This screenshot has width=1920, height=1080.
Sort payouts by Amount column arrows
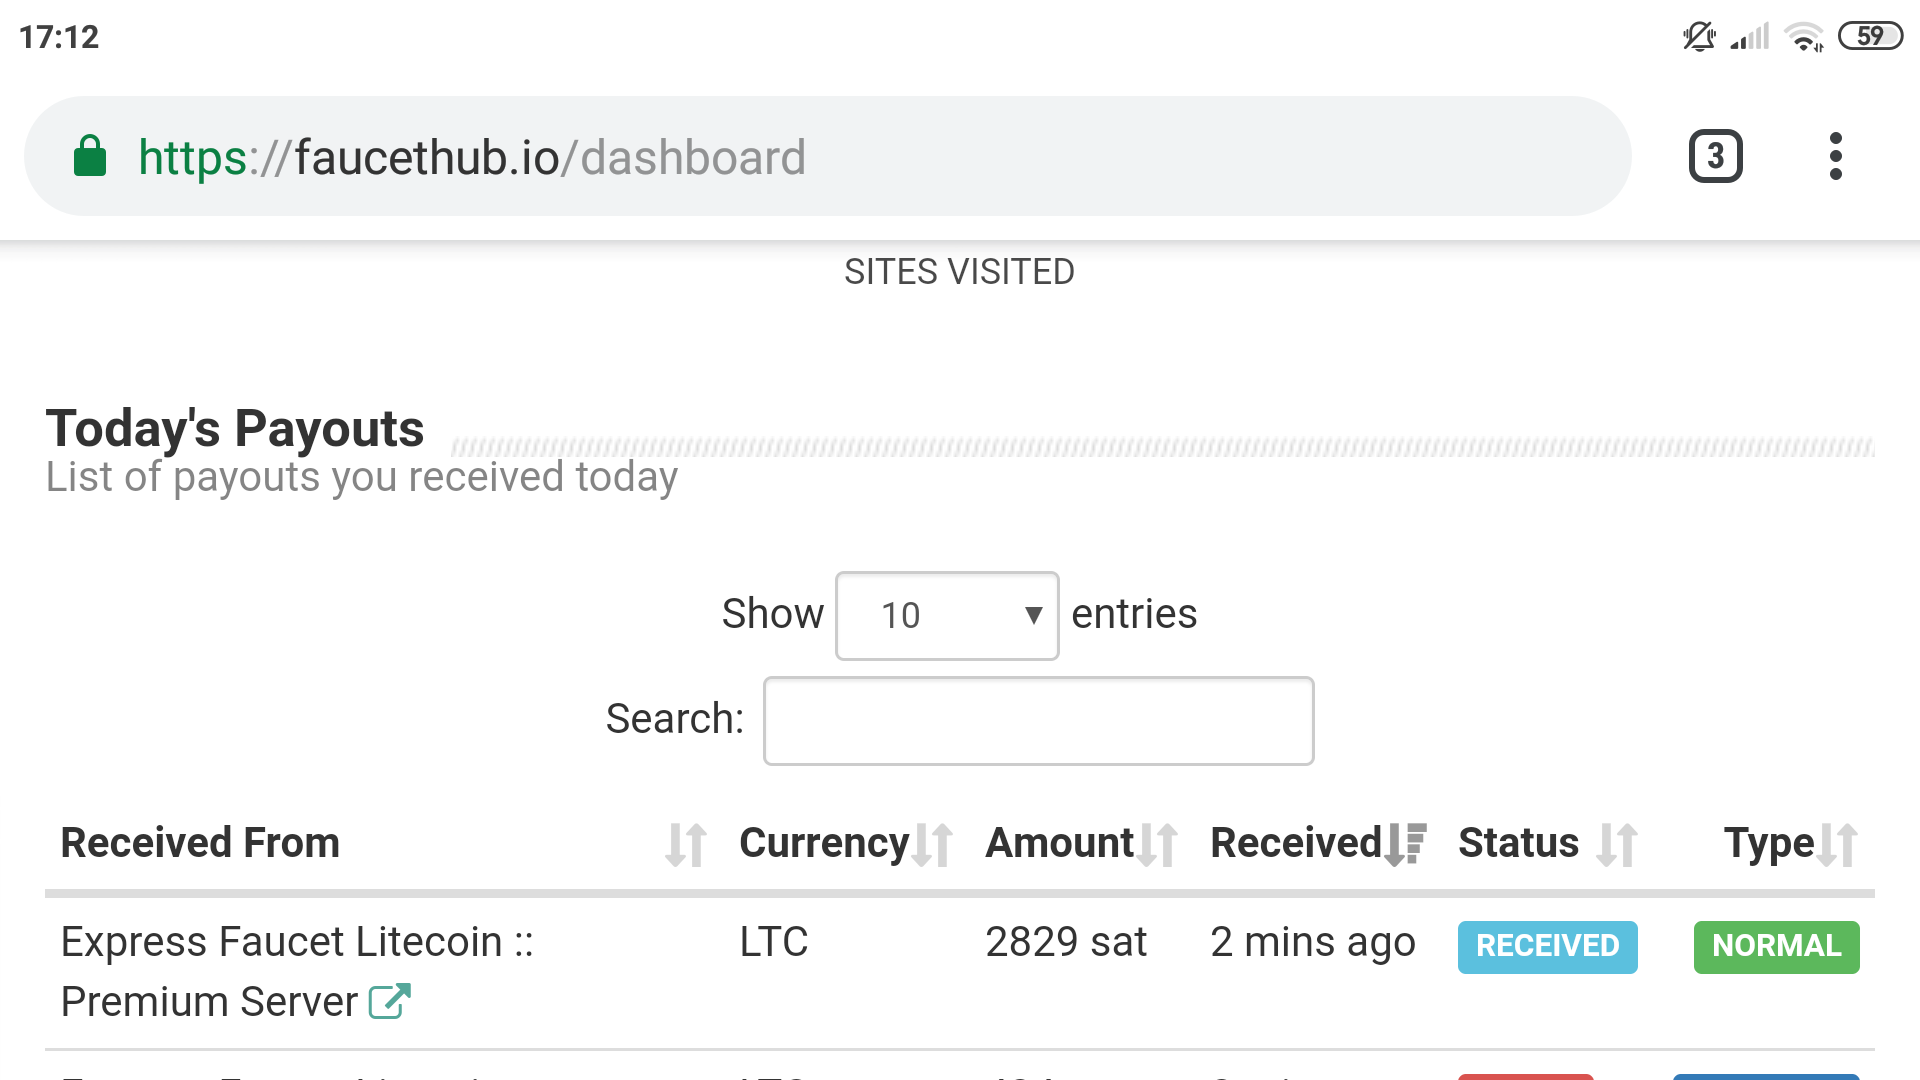1157,844
